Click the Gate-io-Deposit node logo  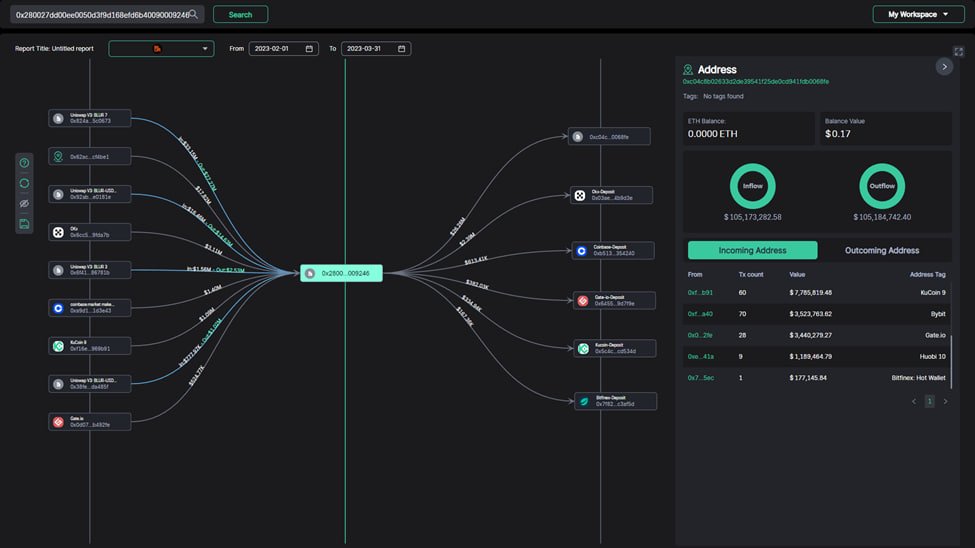click(x=583, y=301)
